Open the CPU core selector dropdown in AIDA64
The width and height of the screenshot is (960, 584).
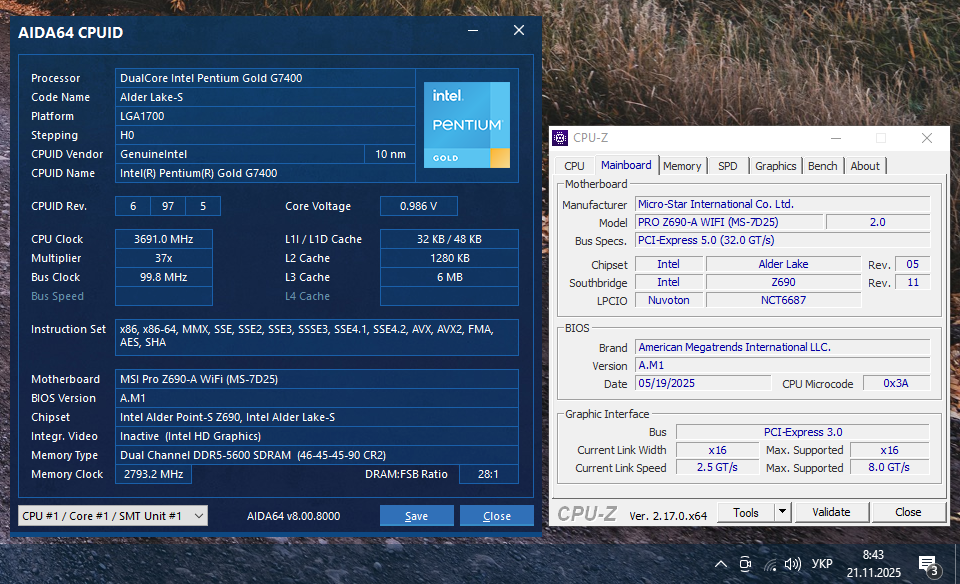pos(113,516)
